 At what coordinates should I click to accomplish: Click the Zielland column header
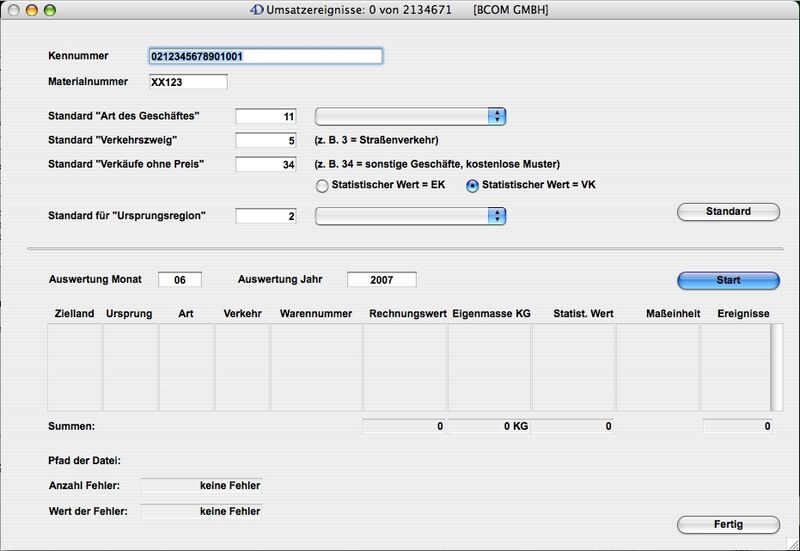point(74,314)
